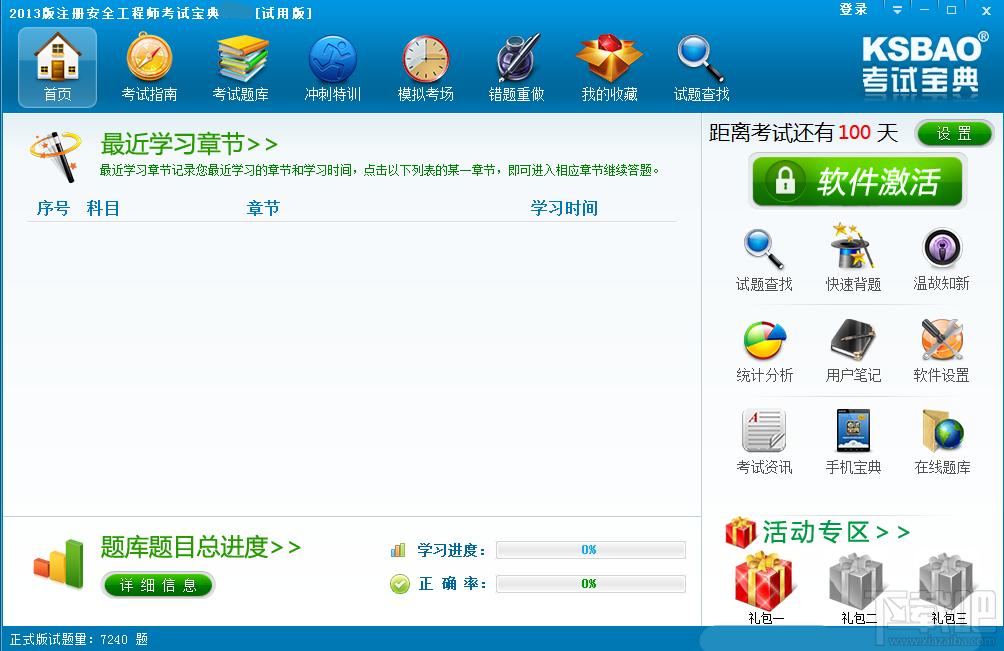This screenshot has height=651, width=1004.
Task: Launch 快速背题 quick memorization mode
Action: coord(852,257)
